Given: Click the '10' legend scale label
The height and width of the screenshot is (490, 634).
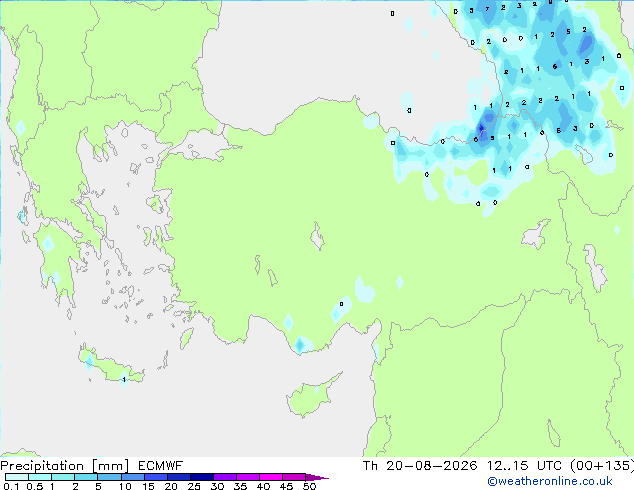Looking at the screenshot, I should [x=125, y=486].
